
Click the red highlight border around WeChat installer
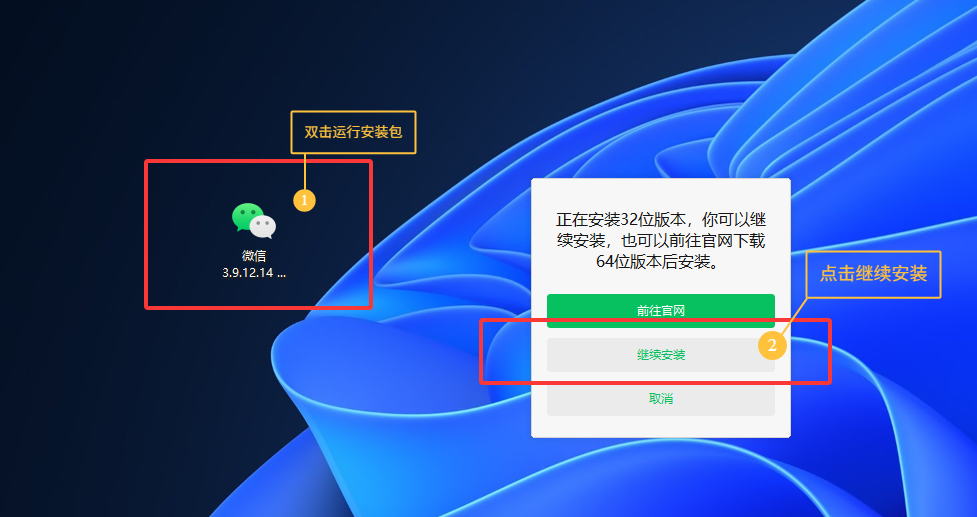259,161
